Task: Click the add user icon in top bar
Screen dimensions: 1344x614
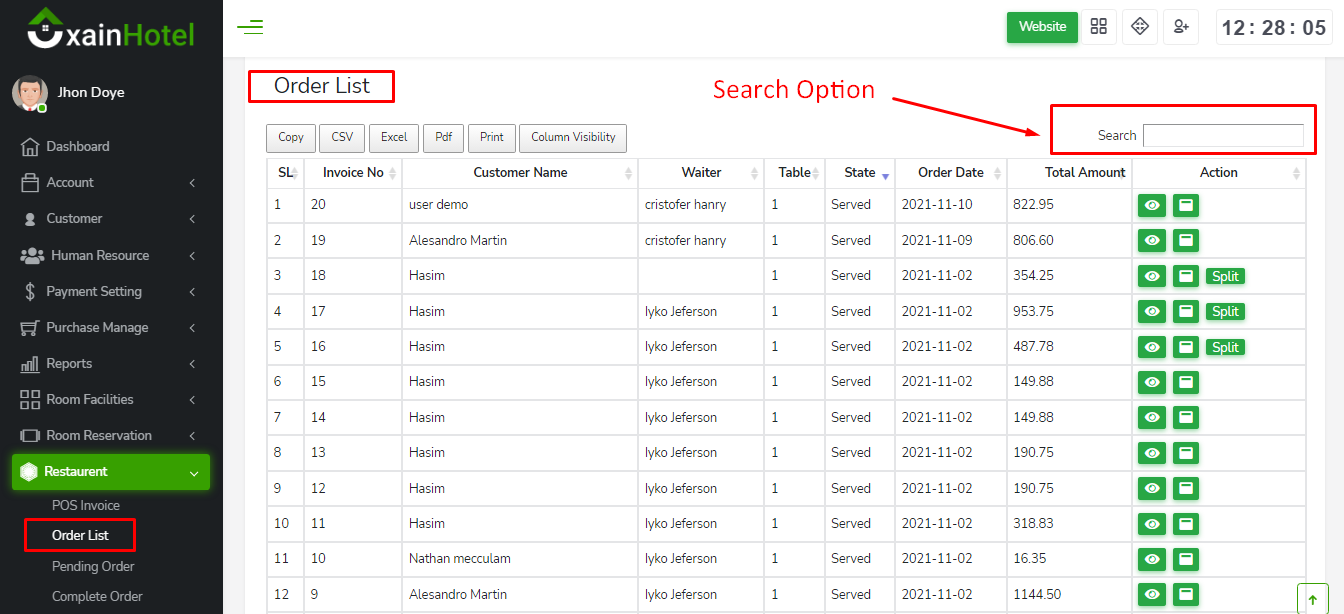Action: coord(1180,27)
